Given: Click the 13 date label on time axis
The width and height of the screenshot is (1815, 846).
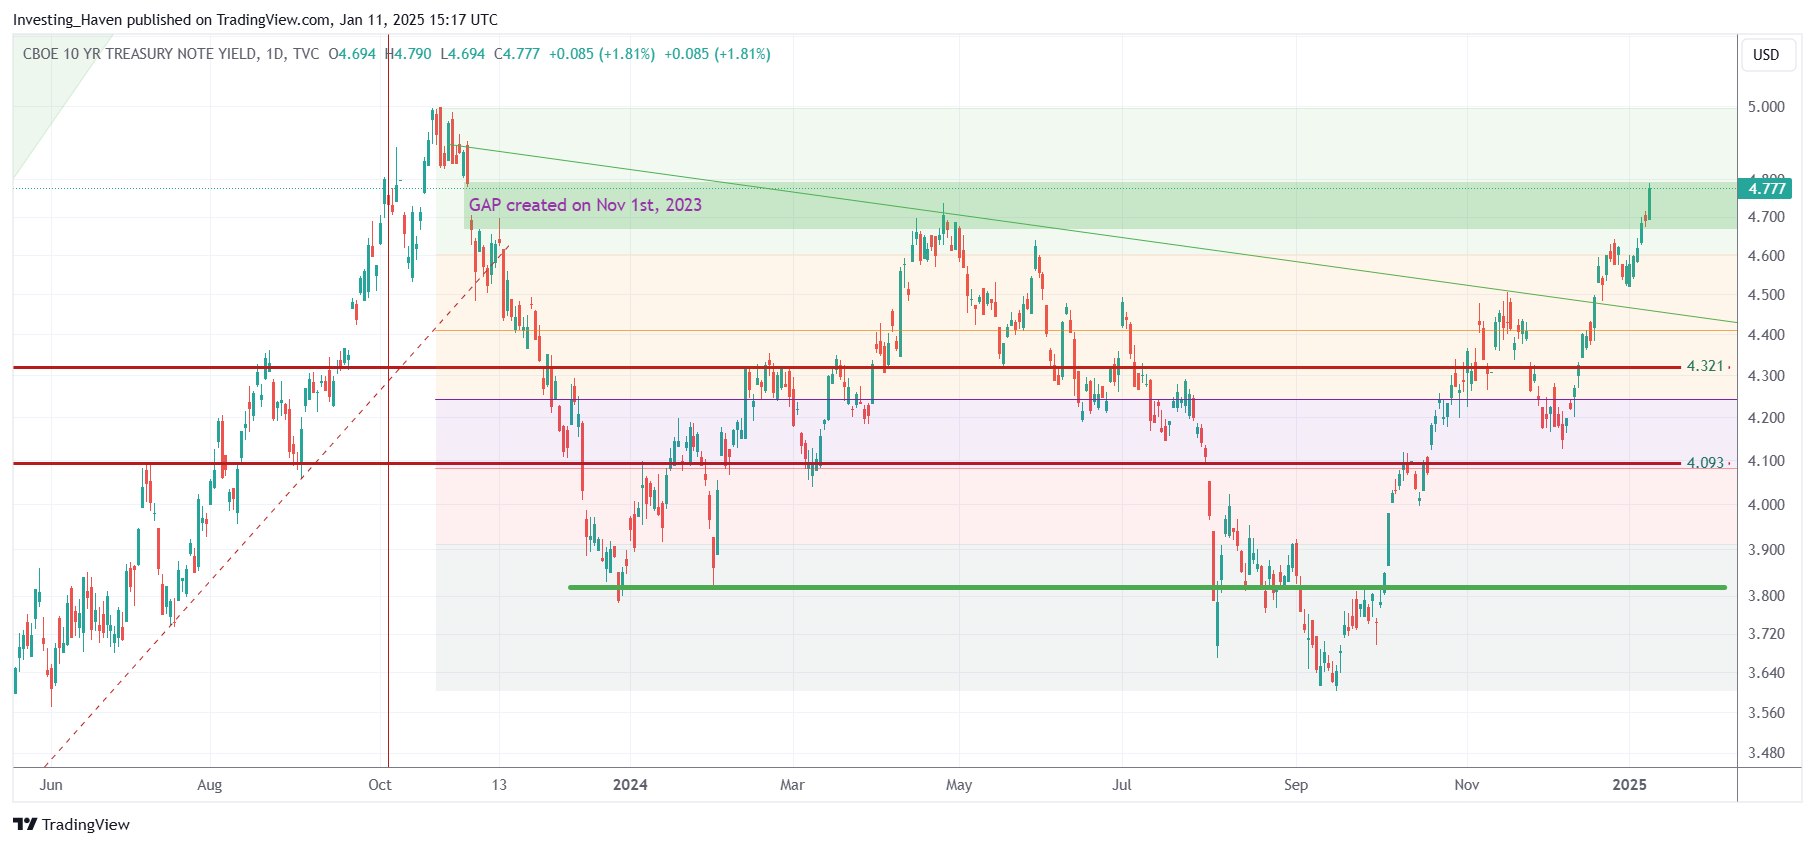Looking at the screenshot, I should 499,785.
